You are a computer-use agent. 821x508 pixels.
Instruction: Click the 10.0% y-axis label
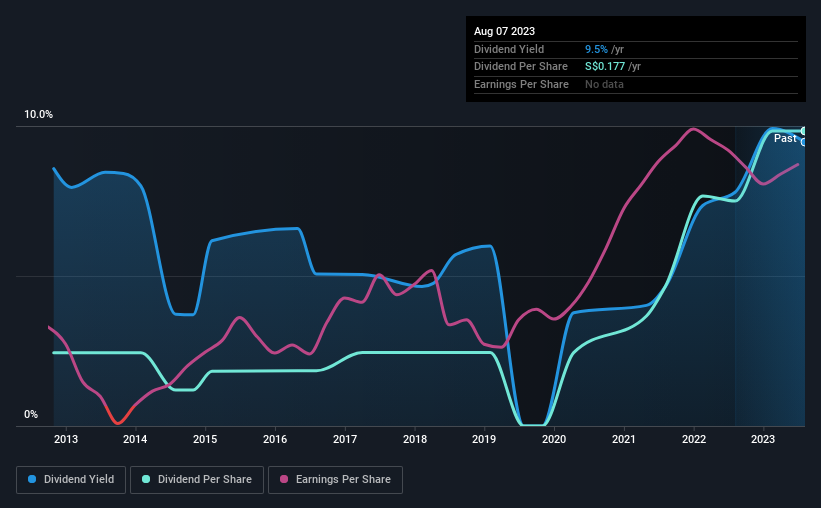point(38,114)
